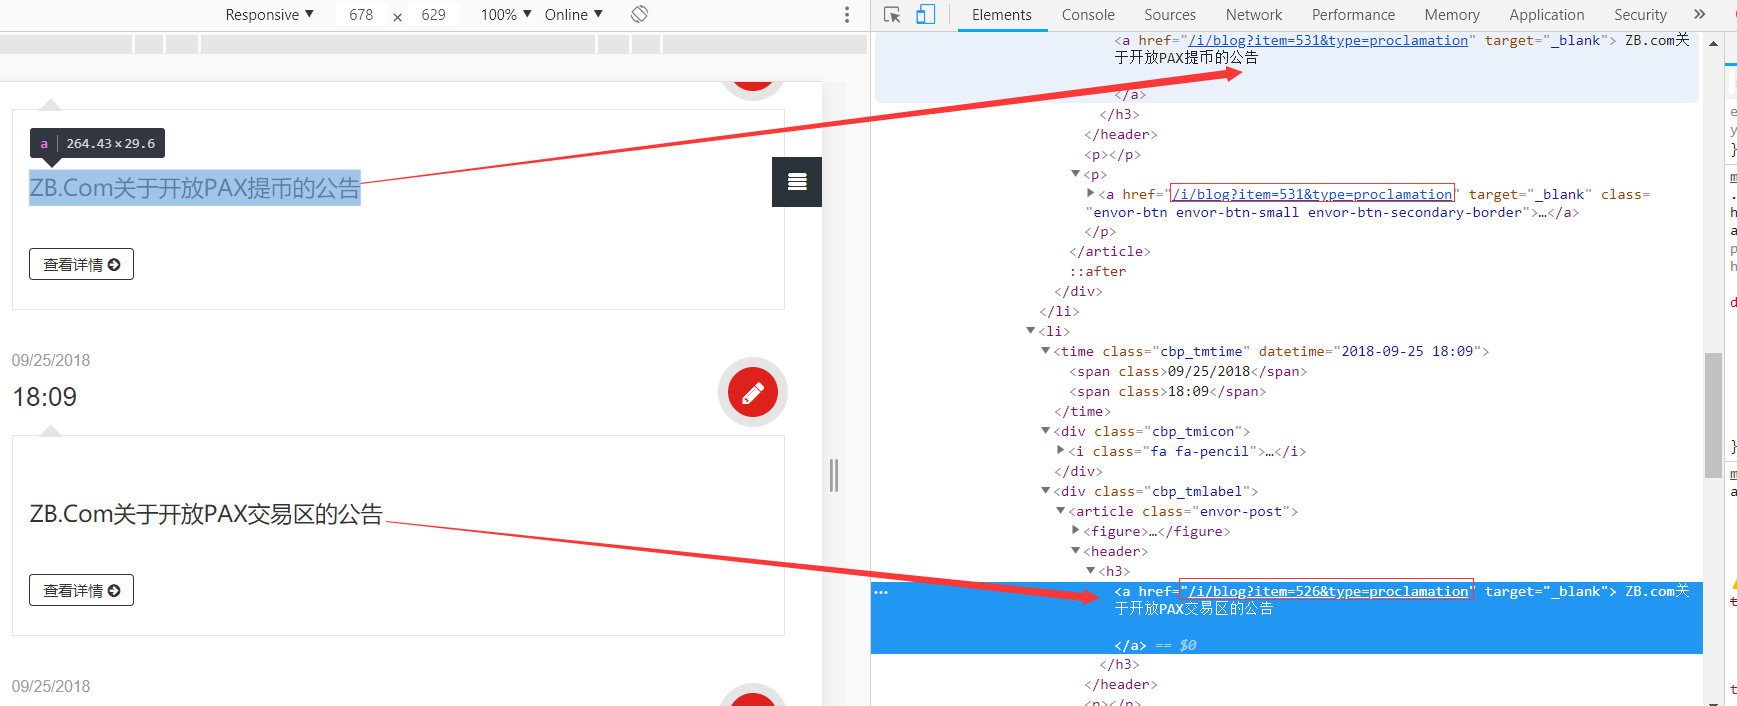The width and height of the screenshot is (1737, 706).
Task: Collapse the header node under article envor-post
Action: click(x=1076, y=550)
